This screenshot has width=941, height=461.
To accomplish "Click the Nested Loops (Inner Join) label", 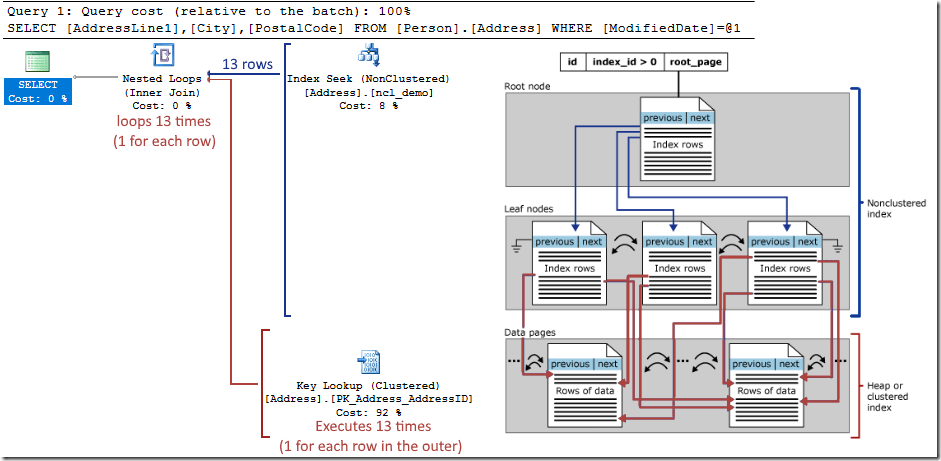I will (163, 84).
